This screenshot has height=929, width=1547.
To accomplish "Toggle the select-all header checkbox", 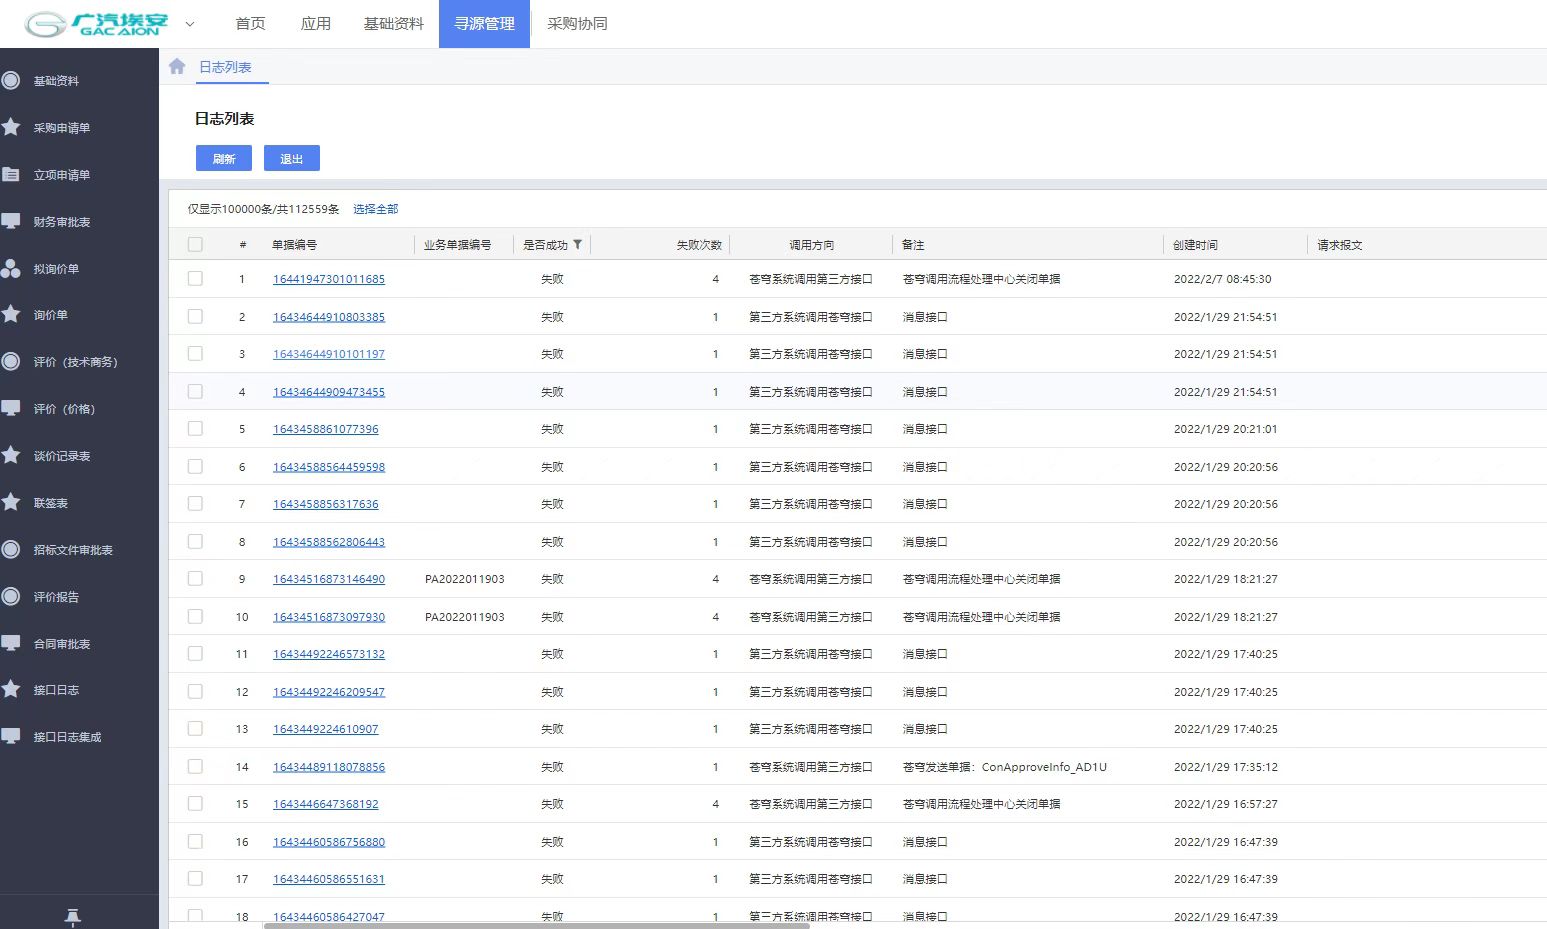I will 195,244.
